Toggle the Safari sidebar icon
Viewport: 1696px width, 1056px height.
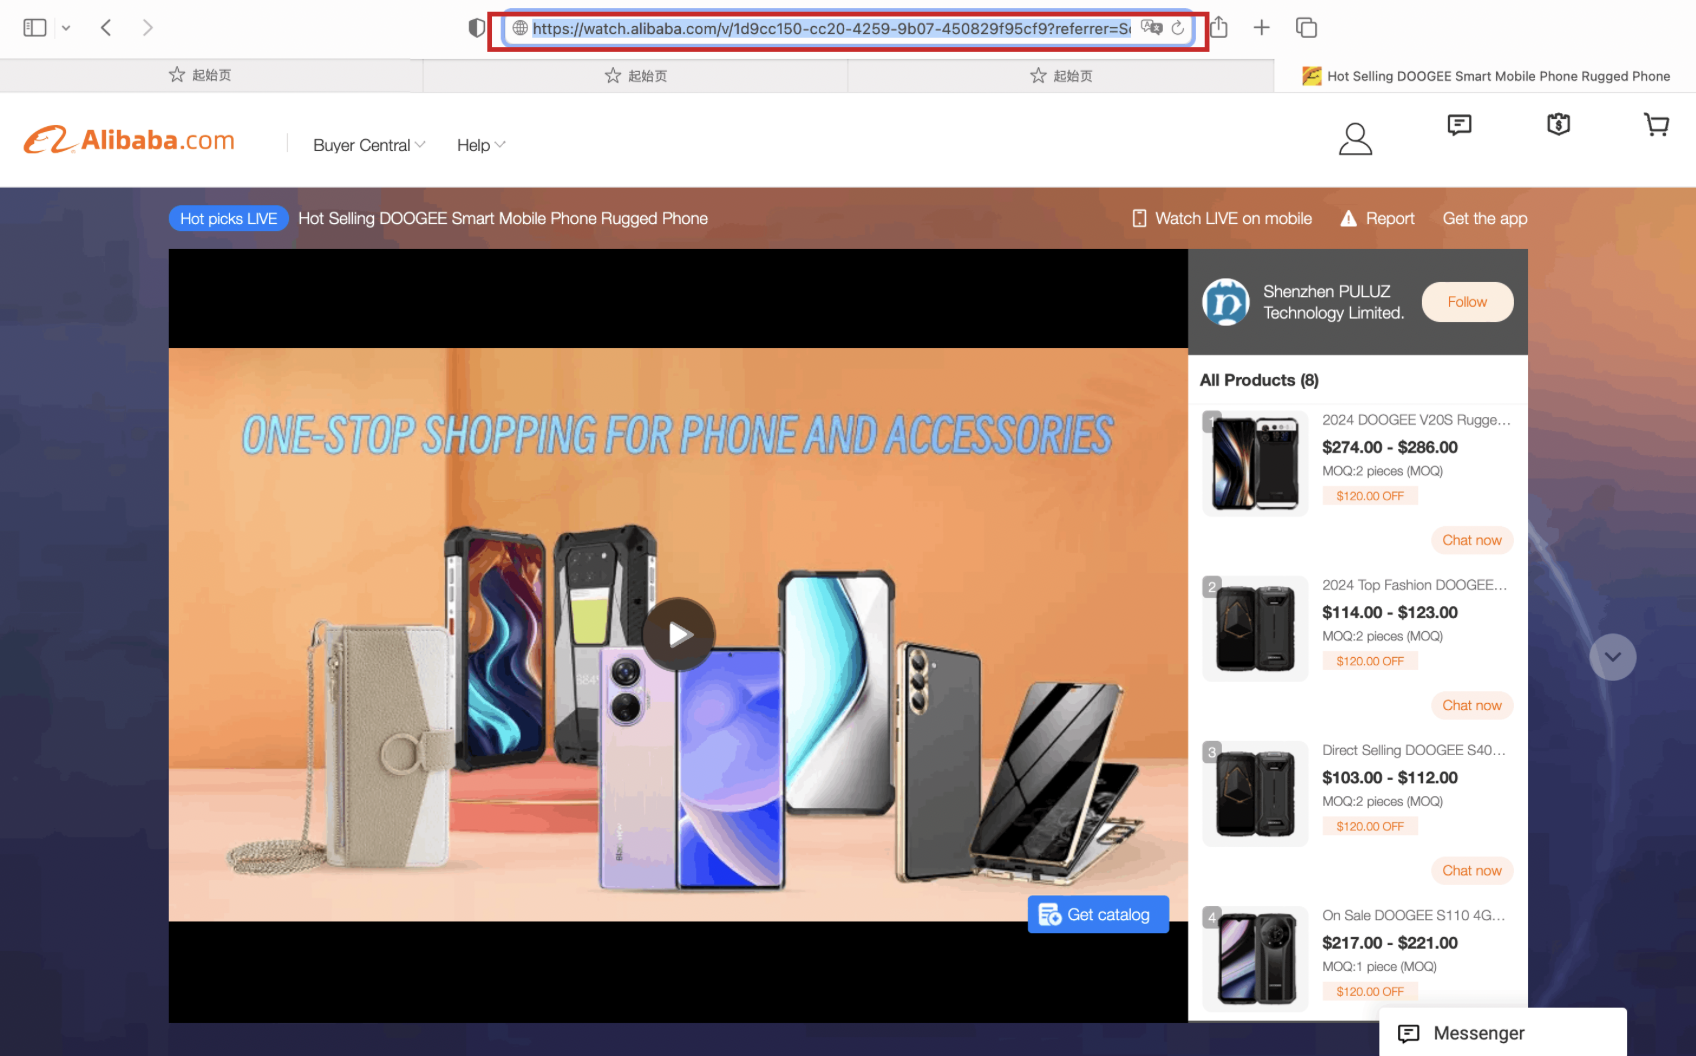click(35, 28)
